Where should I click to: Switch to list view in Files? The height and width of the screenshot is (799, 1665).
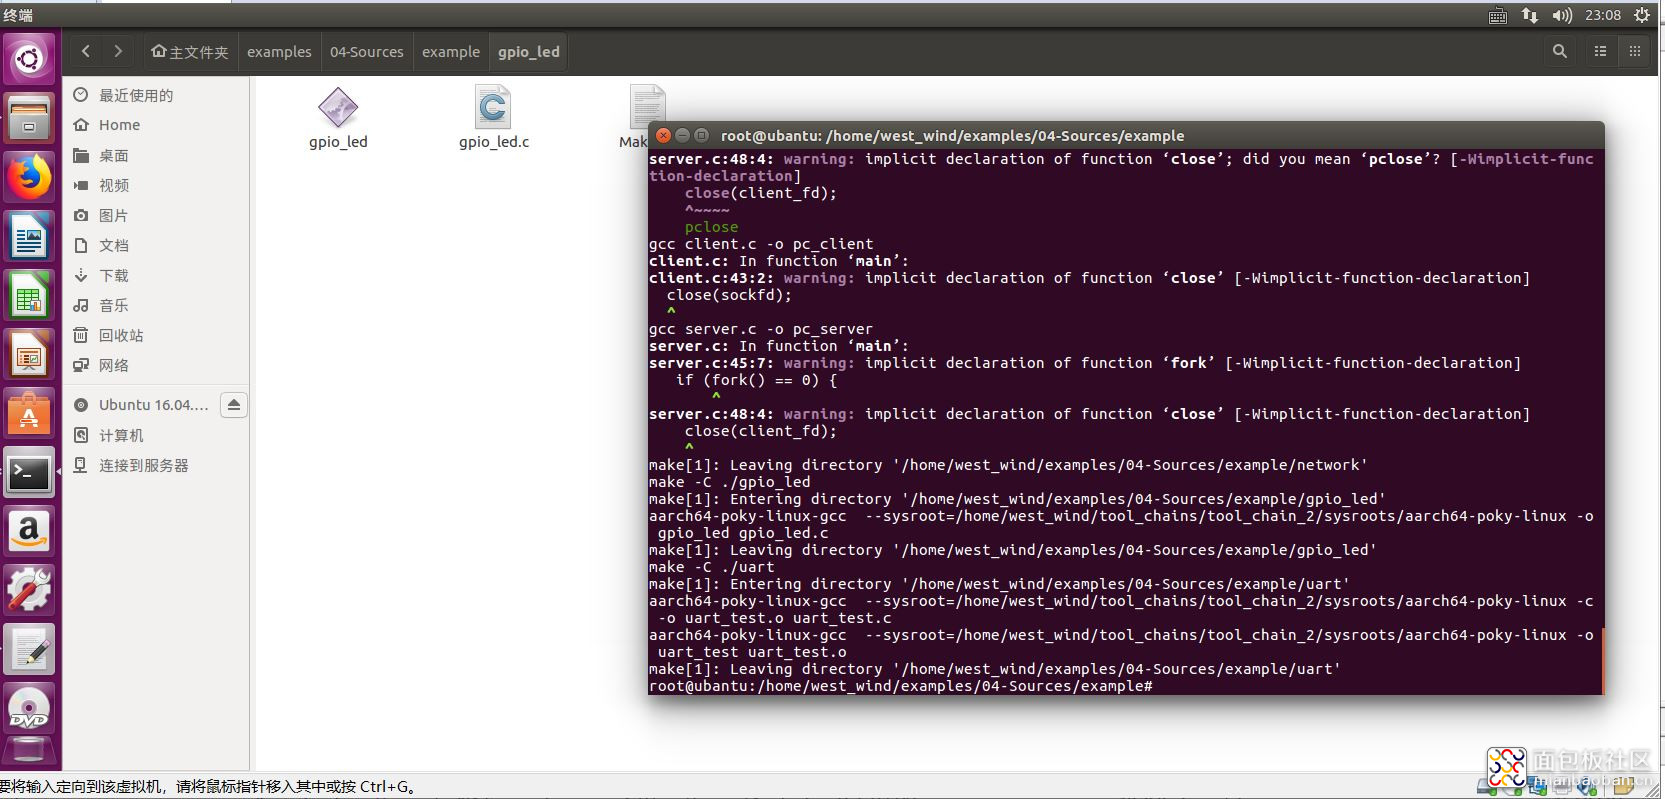1601,51
